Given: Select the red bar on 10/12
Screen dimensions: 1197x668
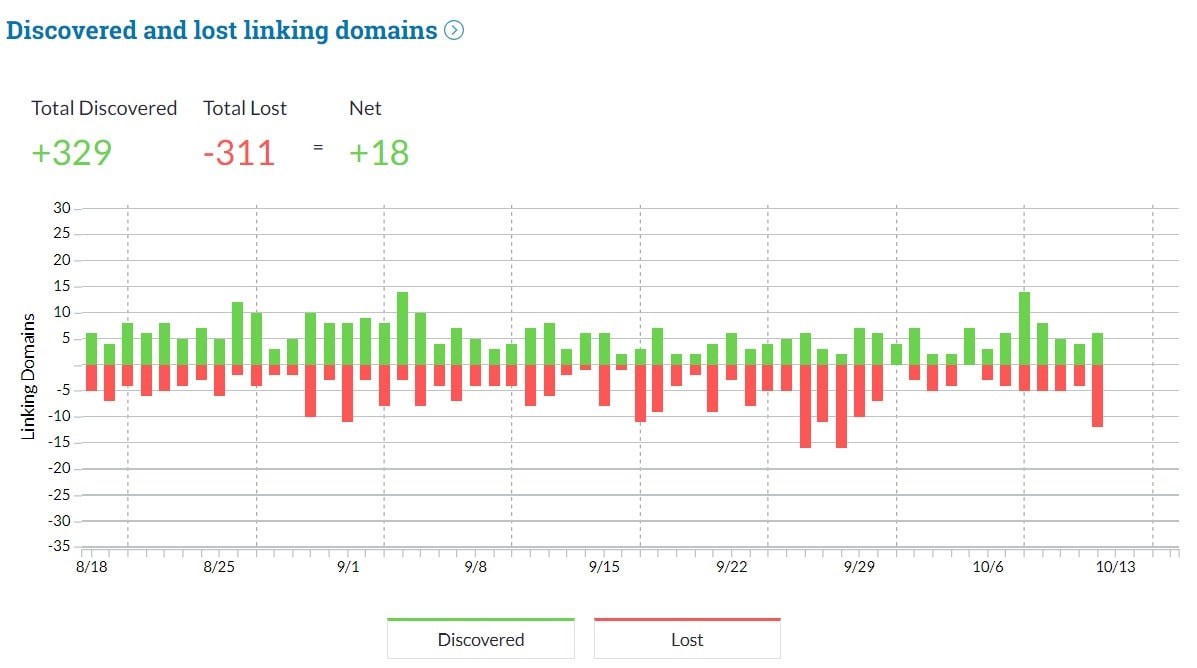Looking at the screenshot, I should 1096,395.
